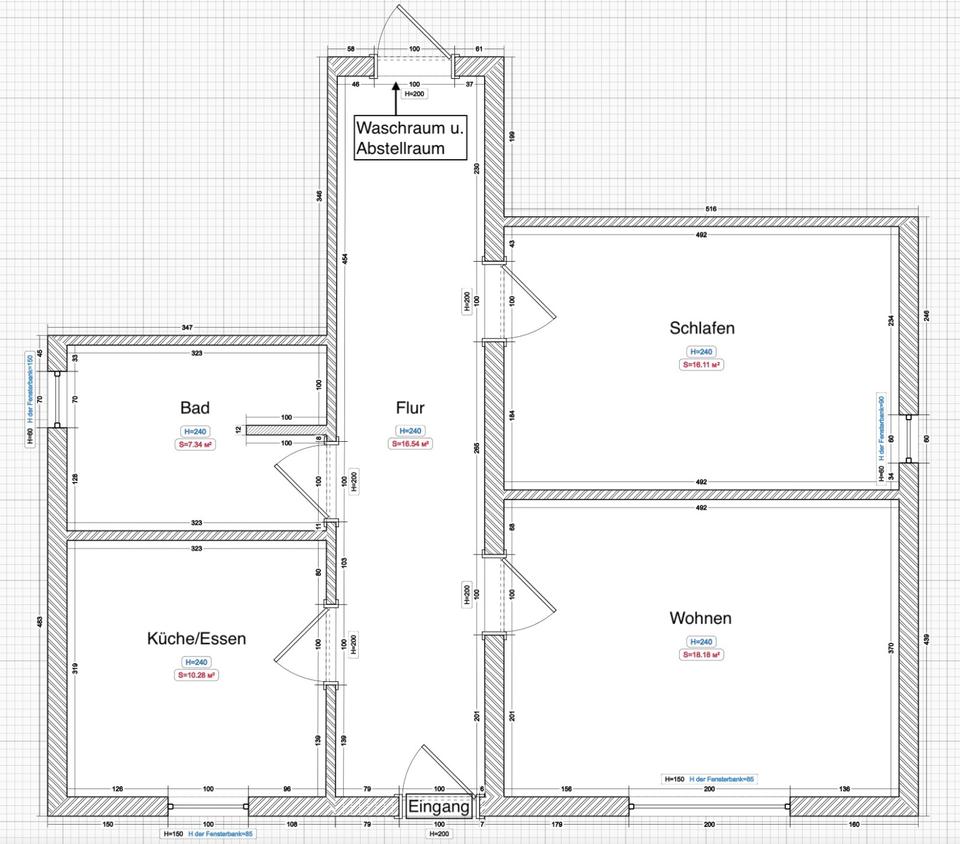Click the H=240 height tag in Küche/Essen

[195, 662]
